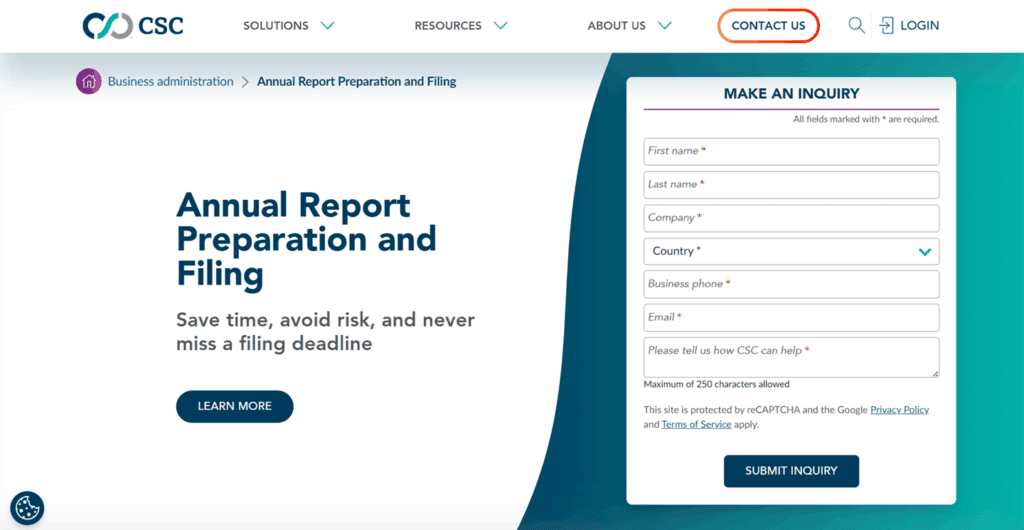Focus the Business phone field
Screen dimensions: 1024x530
tap(792, 285)
